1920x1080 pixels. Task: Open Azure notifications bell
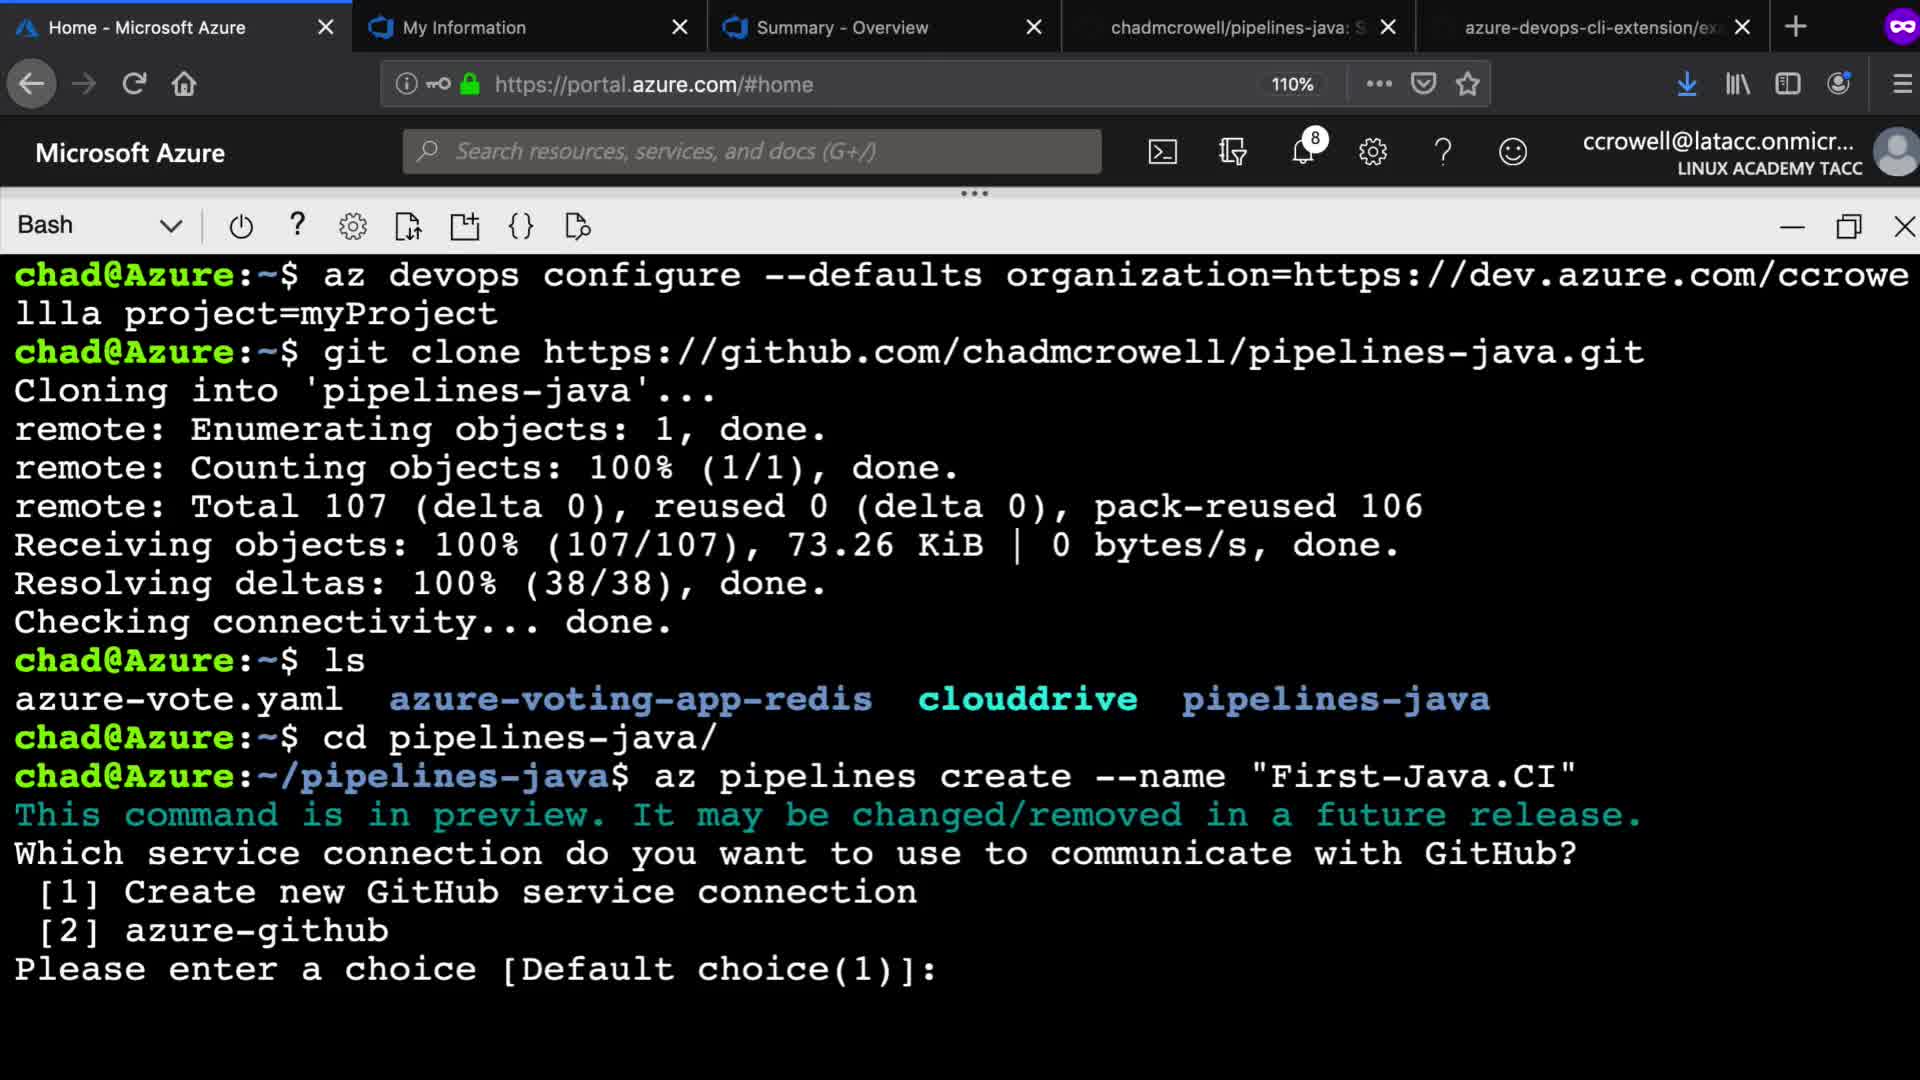[1303, 152]
